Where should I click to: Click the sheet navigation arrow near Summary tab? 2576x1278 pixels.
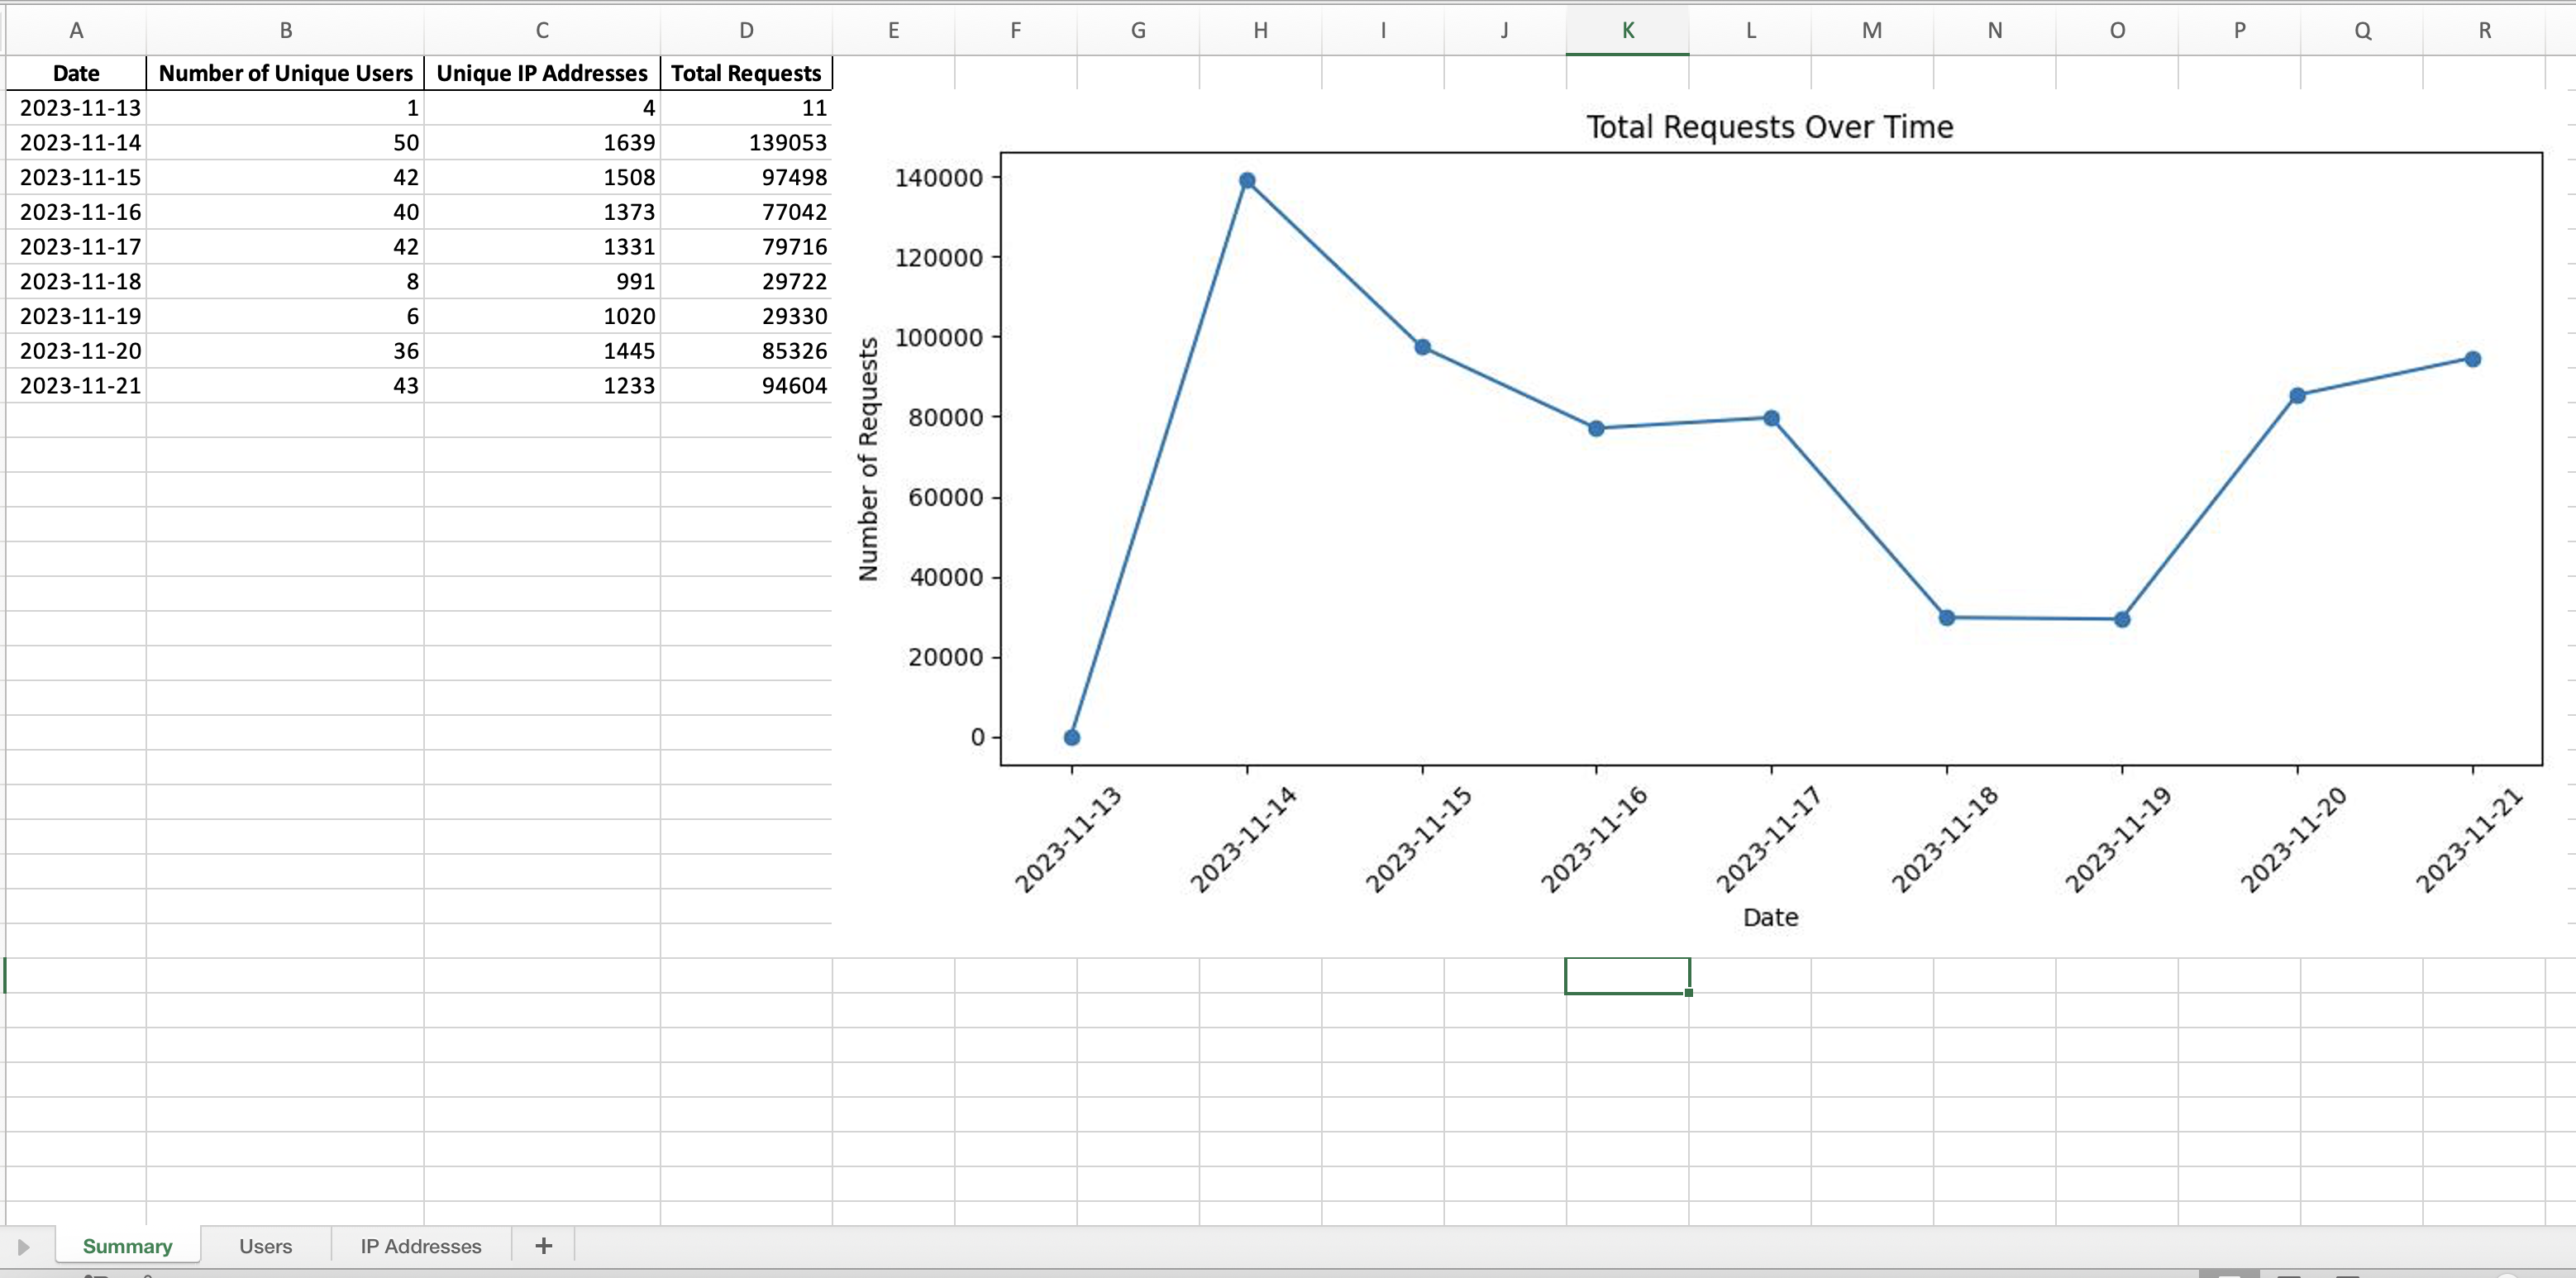pos(24,1245)
